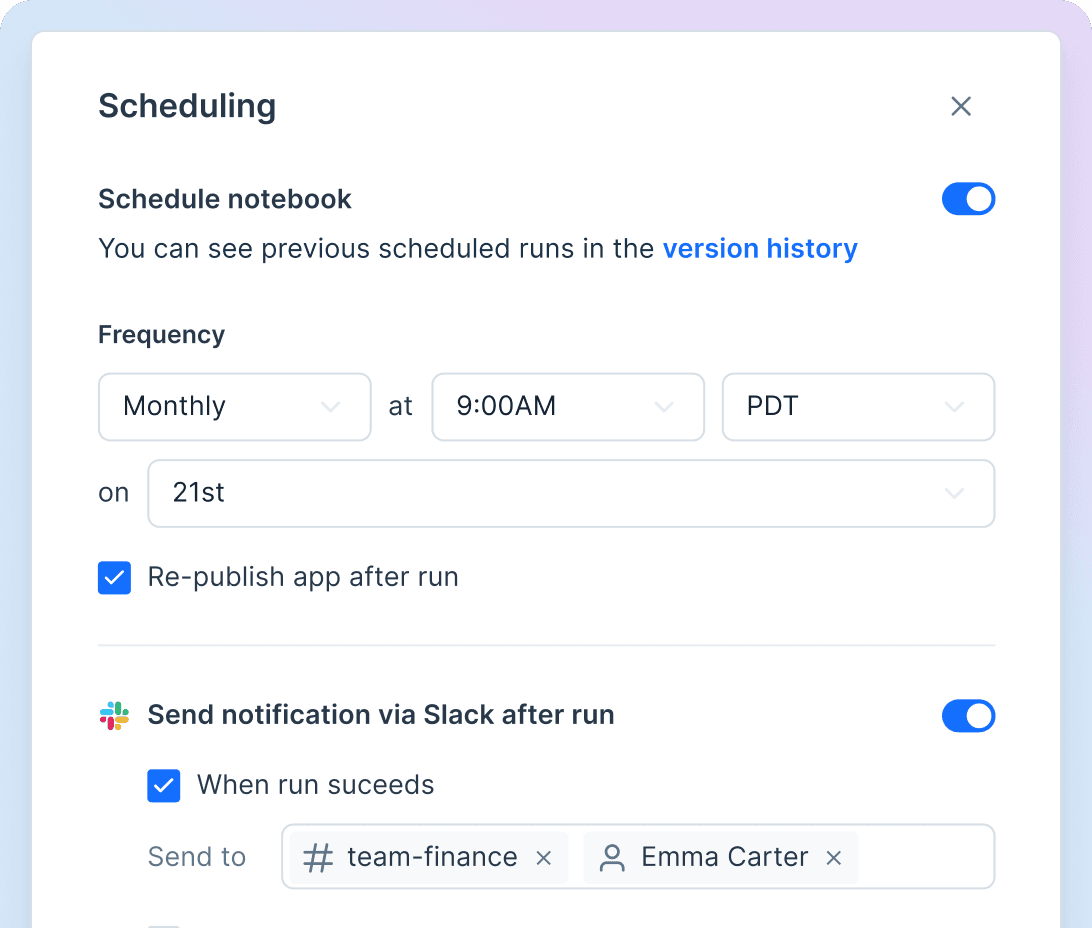Screen dimensions: 1092x928
Task: Click the person icon beside Emma Carter
Action: point(612,858)
